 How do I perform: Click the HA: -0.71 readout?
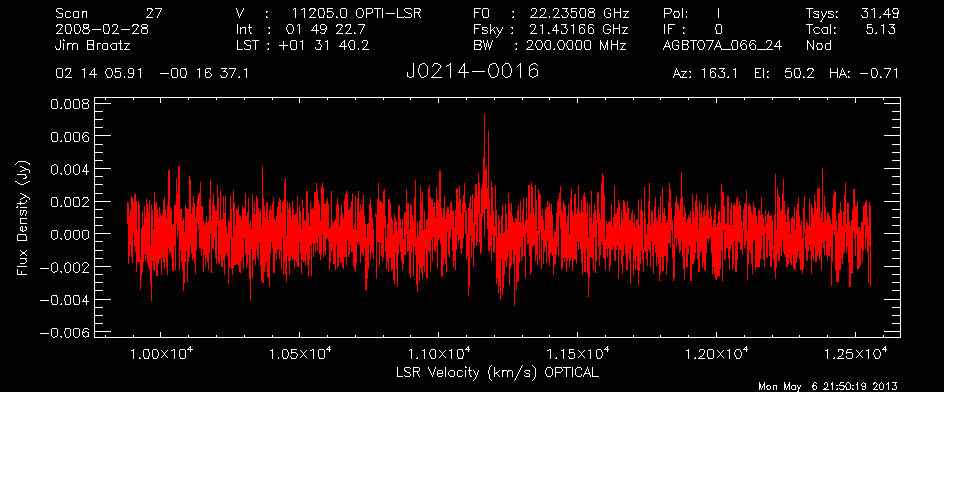tap(864, 74)
